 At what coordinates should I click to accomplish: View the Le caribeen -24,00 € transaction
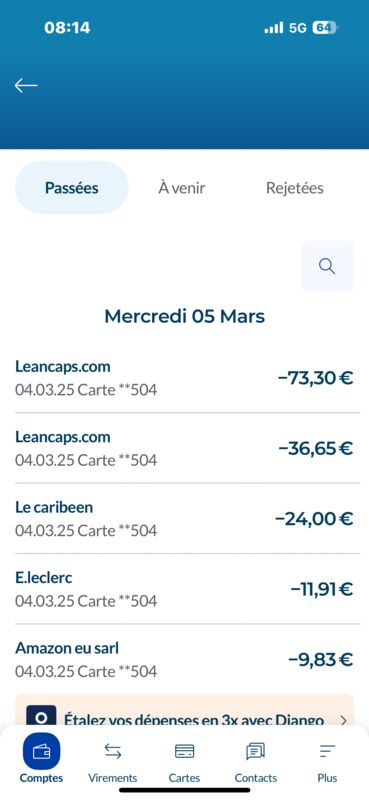(x=184, y=518)
